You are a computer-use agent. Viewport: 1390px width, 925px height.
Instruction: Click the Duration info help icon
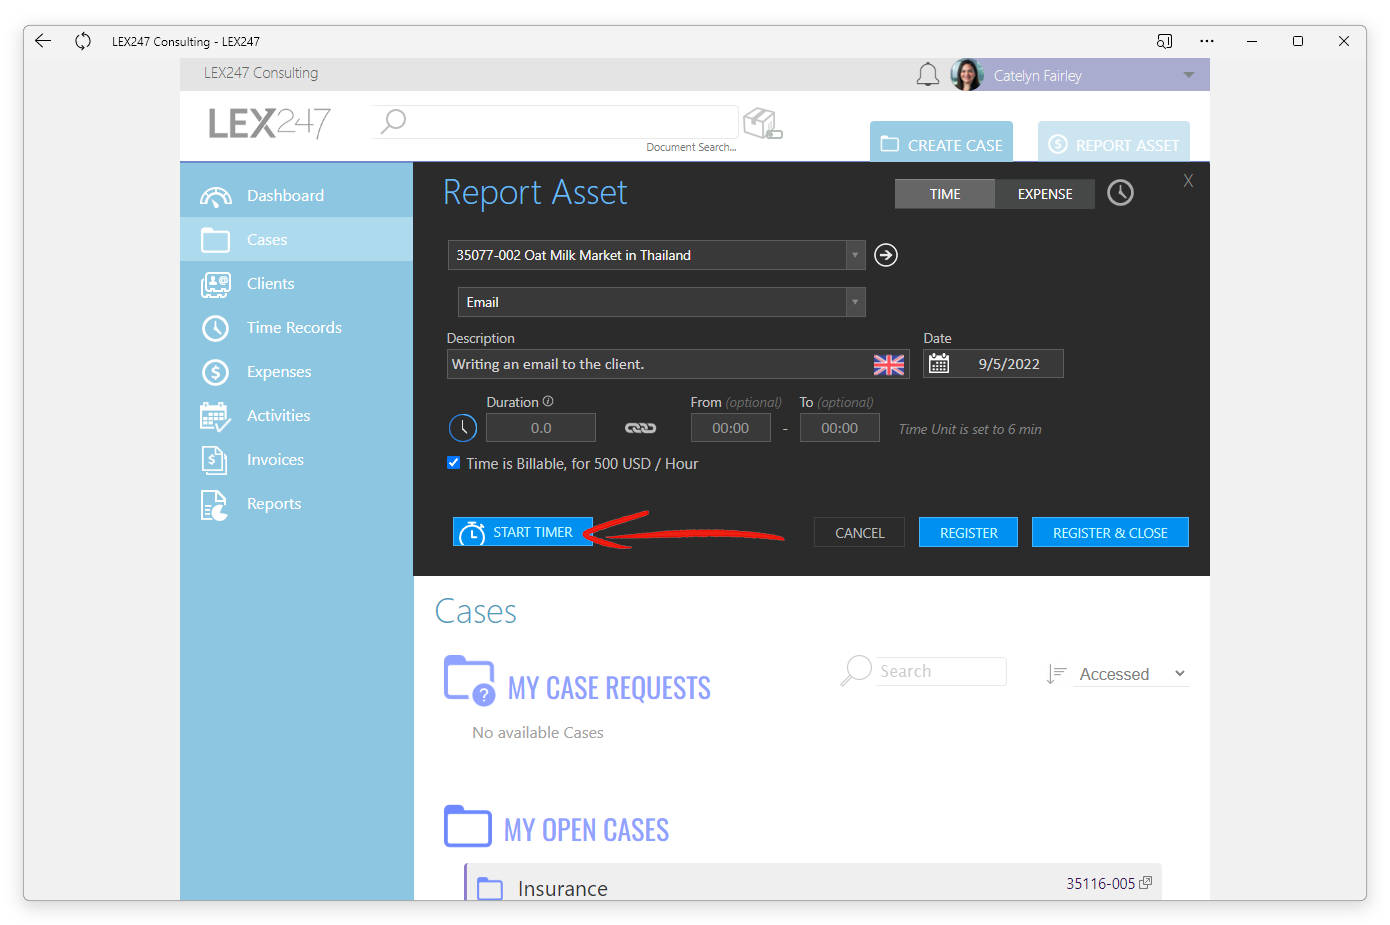548,401
